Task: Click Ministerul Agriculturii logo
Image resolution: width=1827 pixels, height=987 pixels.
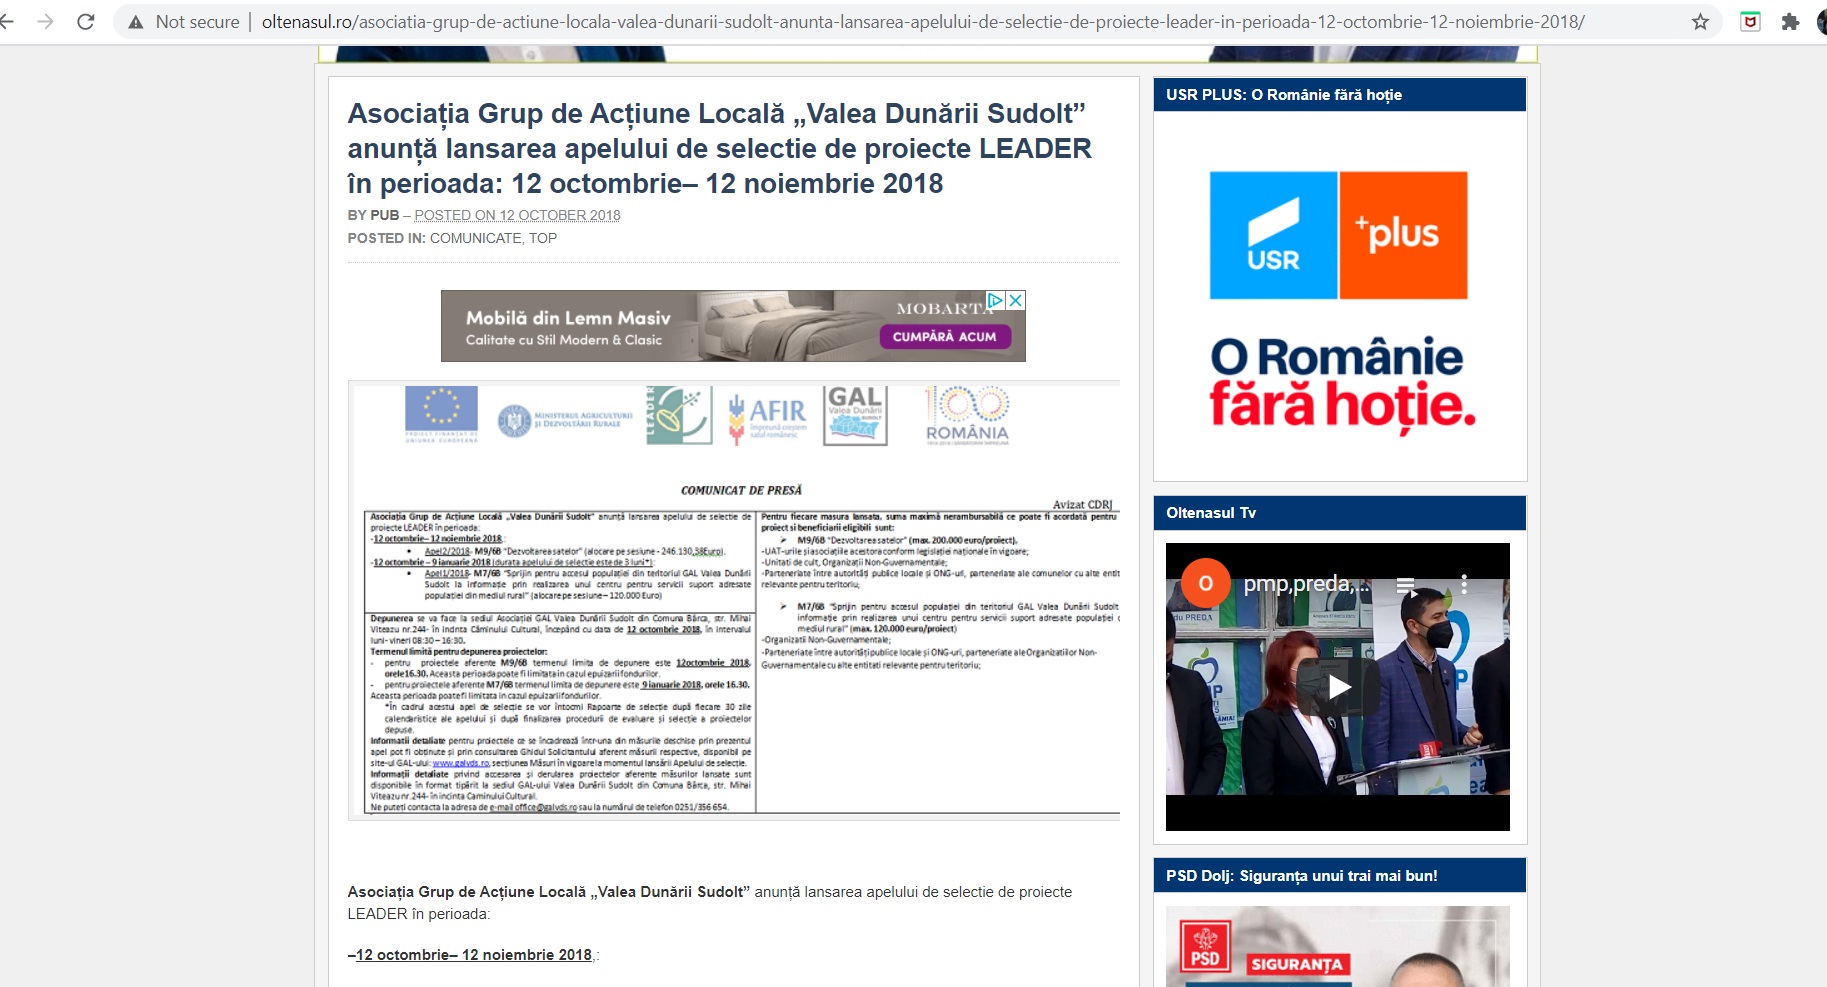Action: (565, 420)
